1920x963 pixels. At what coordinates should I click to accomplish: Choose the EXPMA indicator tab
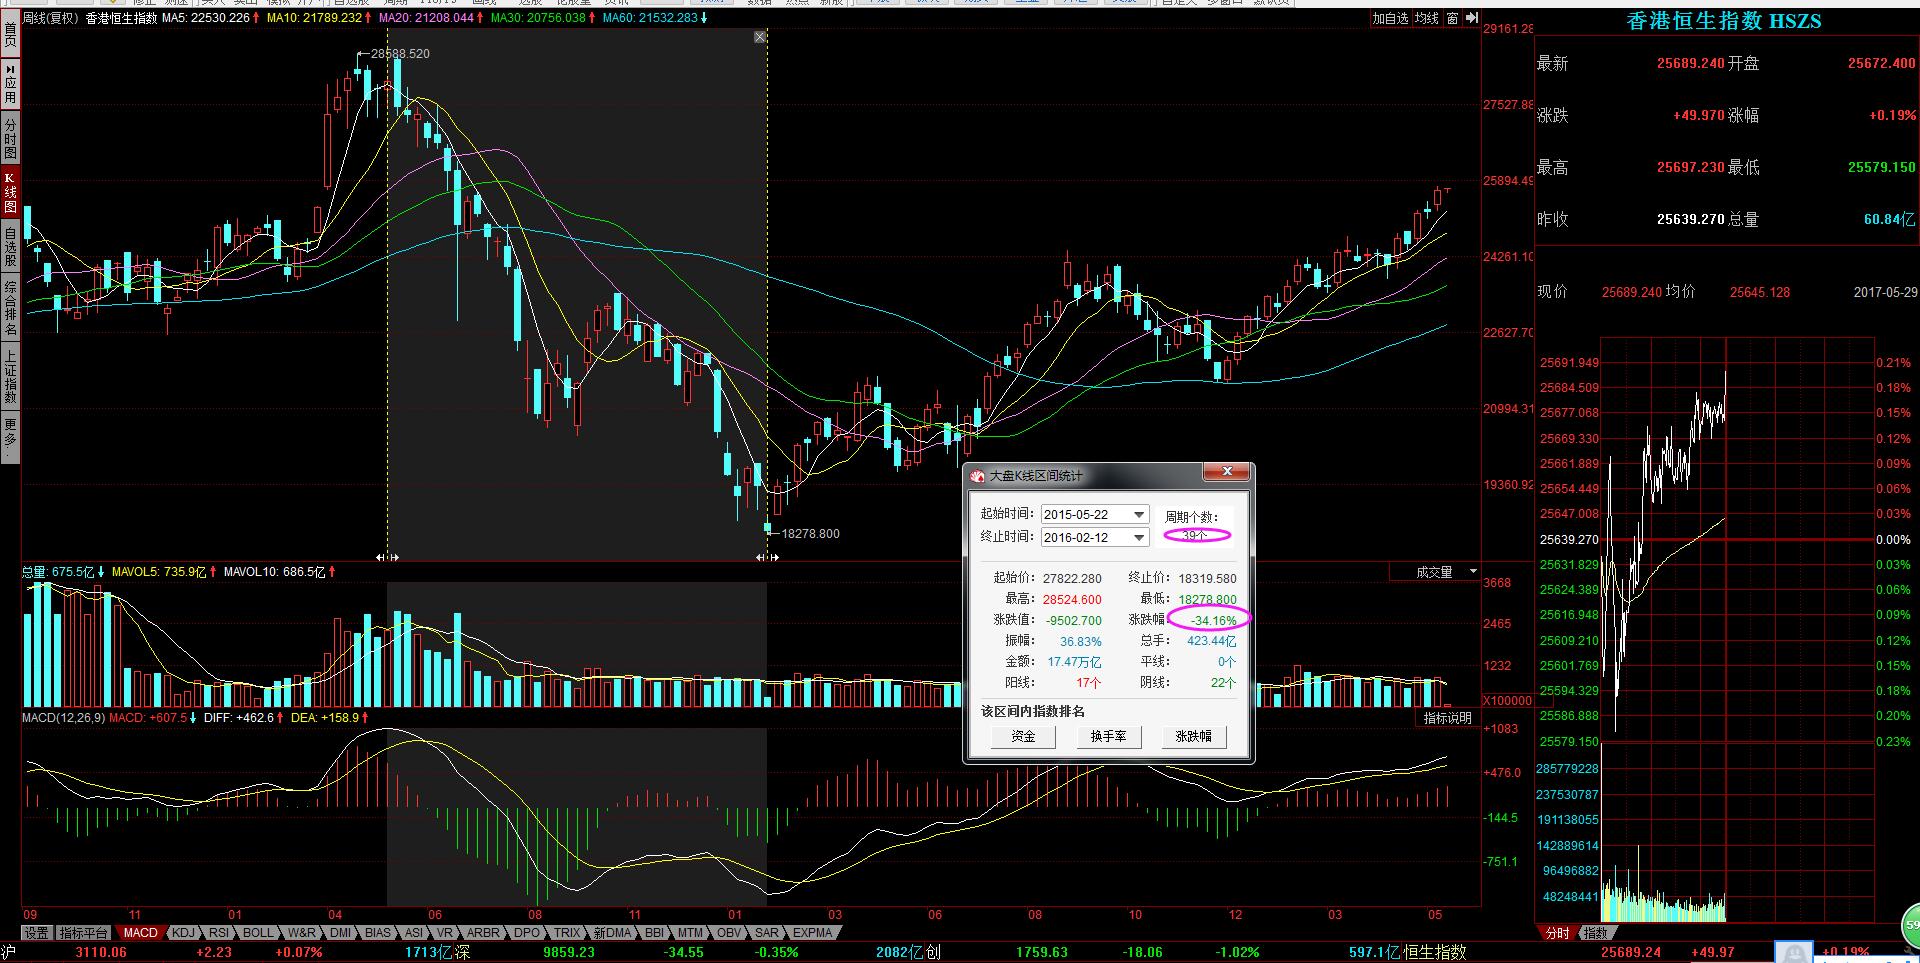[x=813, y=933]
